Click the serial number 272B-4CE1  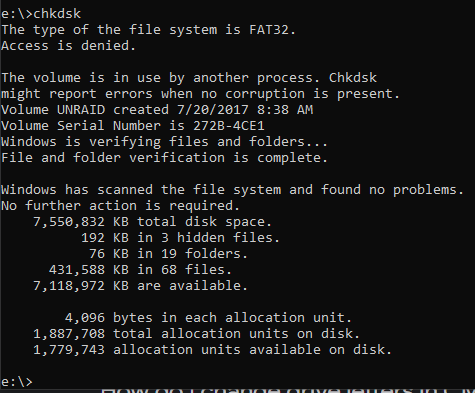click(x=229, y=126)
